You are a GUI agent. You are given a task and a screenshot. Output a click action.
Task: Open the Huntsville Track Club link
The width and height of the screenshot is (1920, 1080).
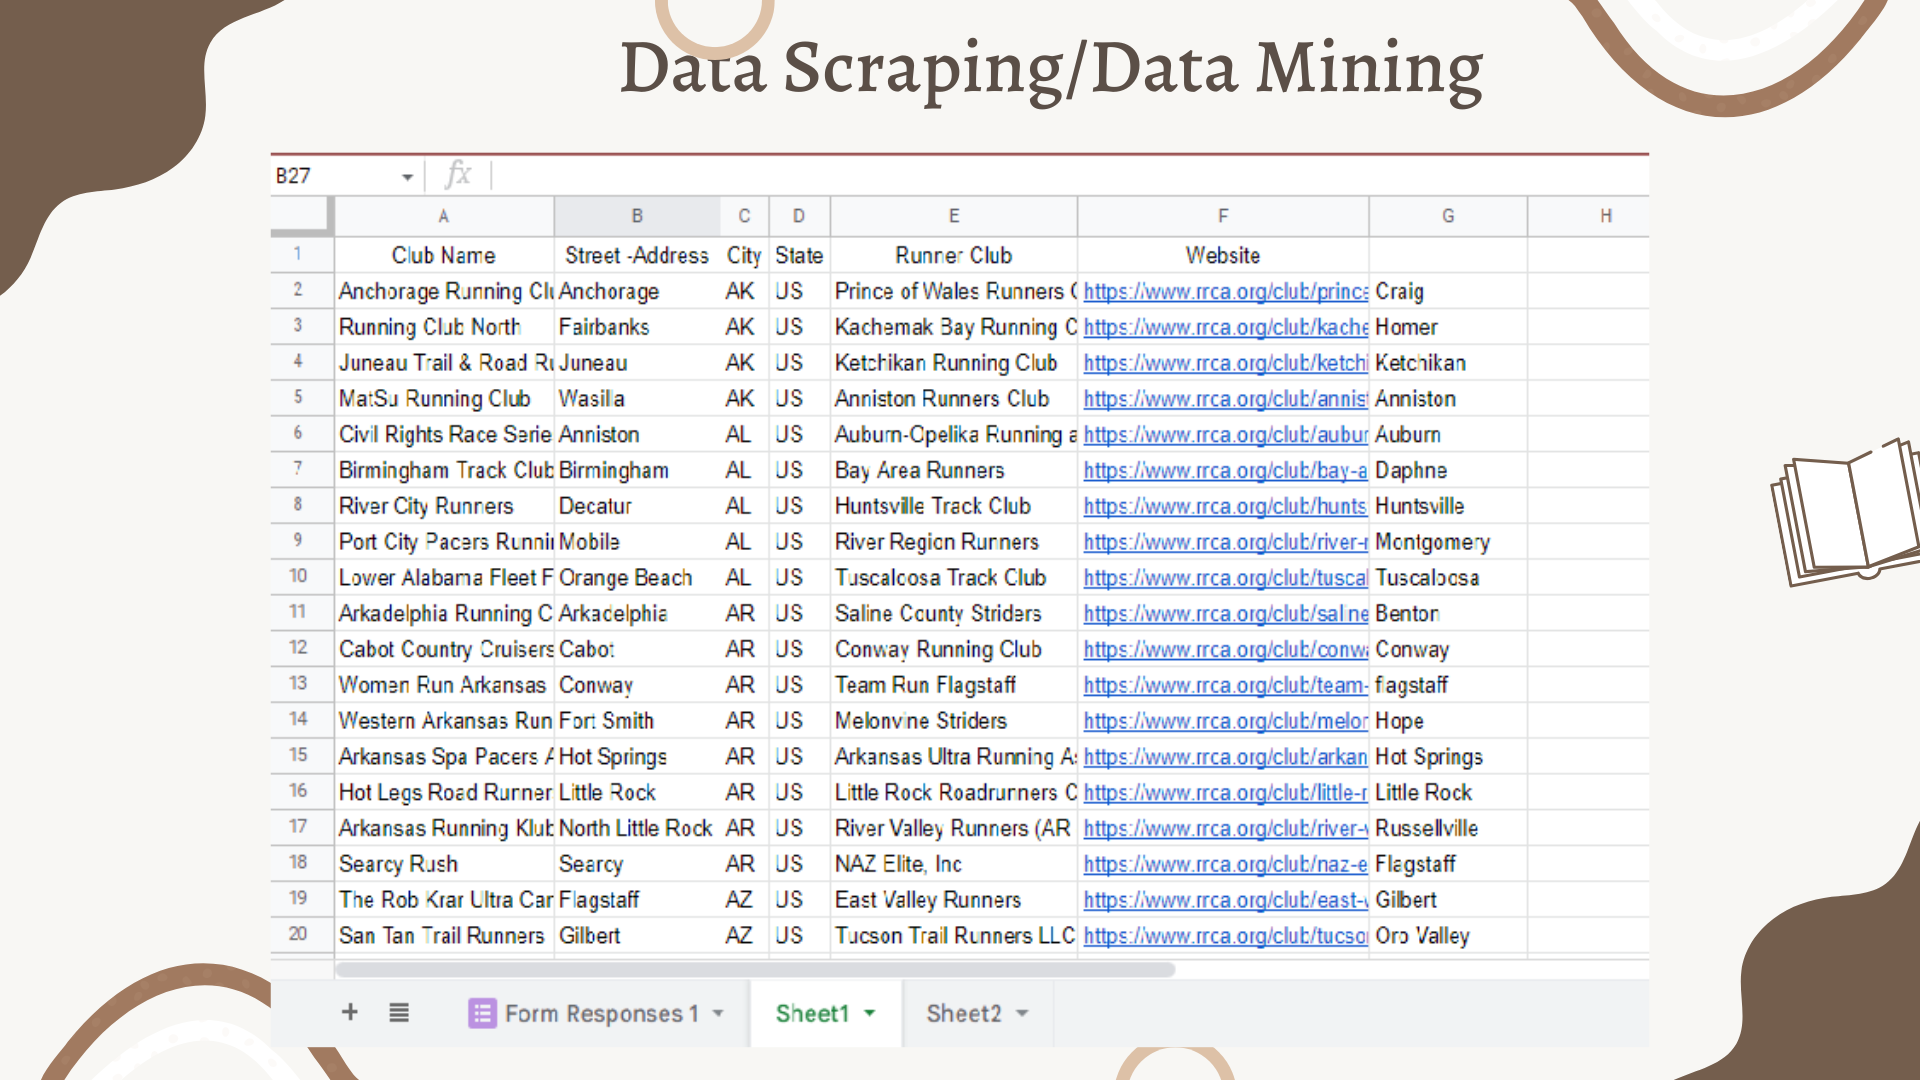[1225, 506]
